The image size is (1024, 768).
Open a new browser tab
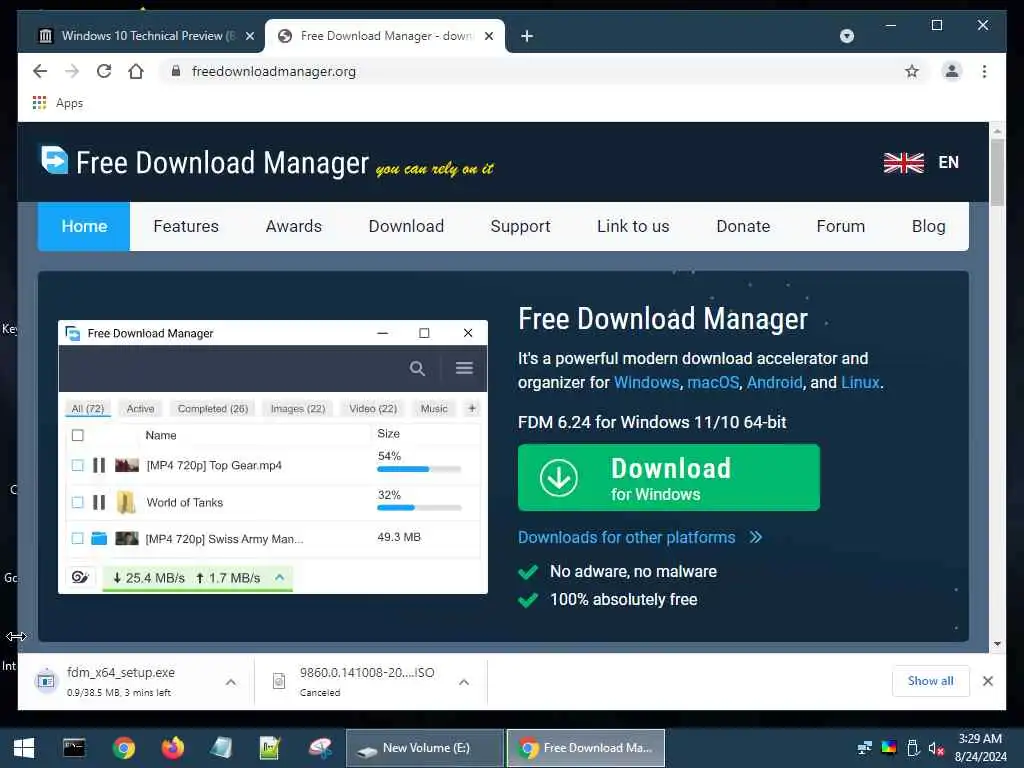[527, 36]
